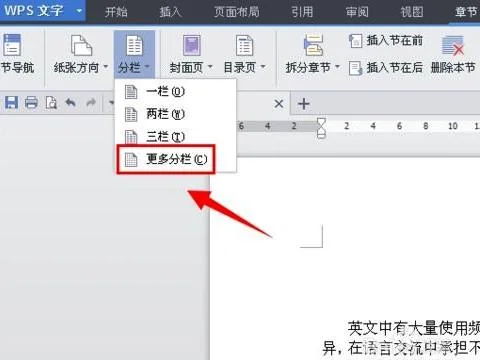Click the 拆分章节 split section icon

pos(313,45)
